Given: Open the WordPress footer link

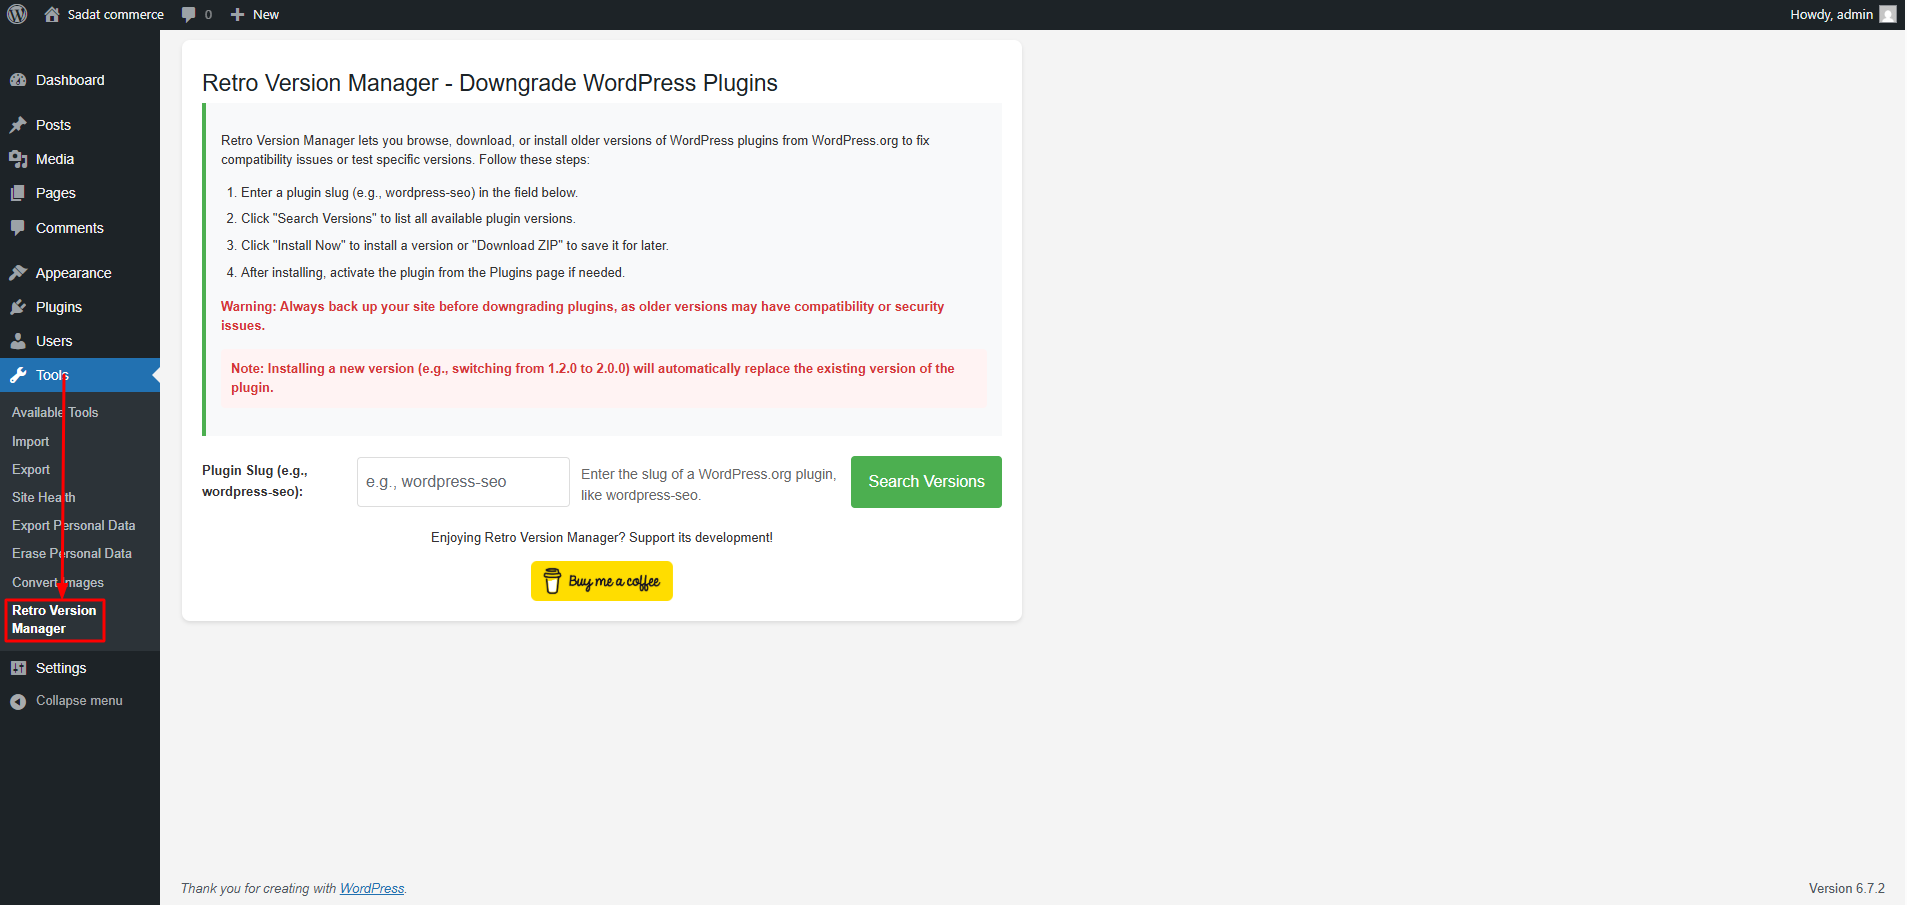Looking at the screenshot, I should [x=372, y=888].
